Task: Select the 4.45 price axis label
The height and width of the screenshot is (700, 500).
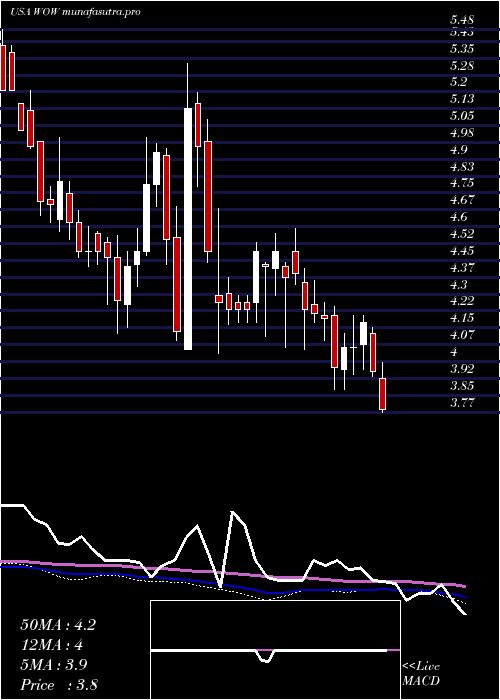Action: click(462, 251)
